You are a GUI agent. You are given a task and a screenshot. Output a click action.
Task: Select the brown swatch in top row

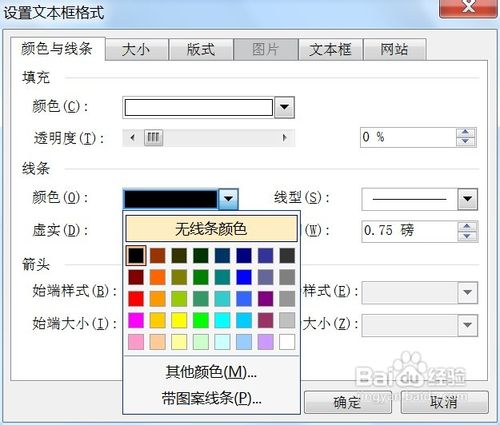tap(157, 256)
